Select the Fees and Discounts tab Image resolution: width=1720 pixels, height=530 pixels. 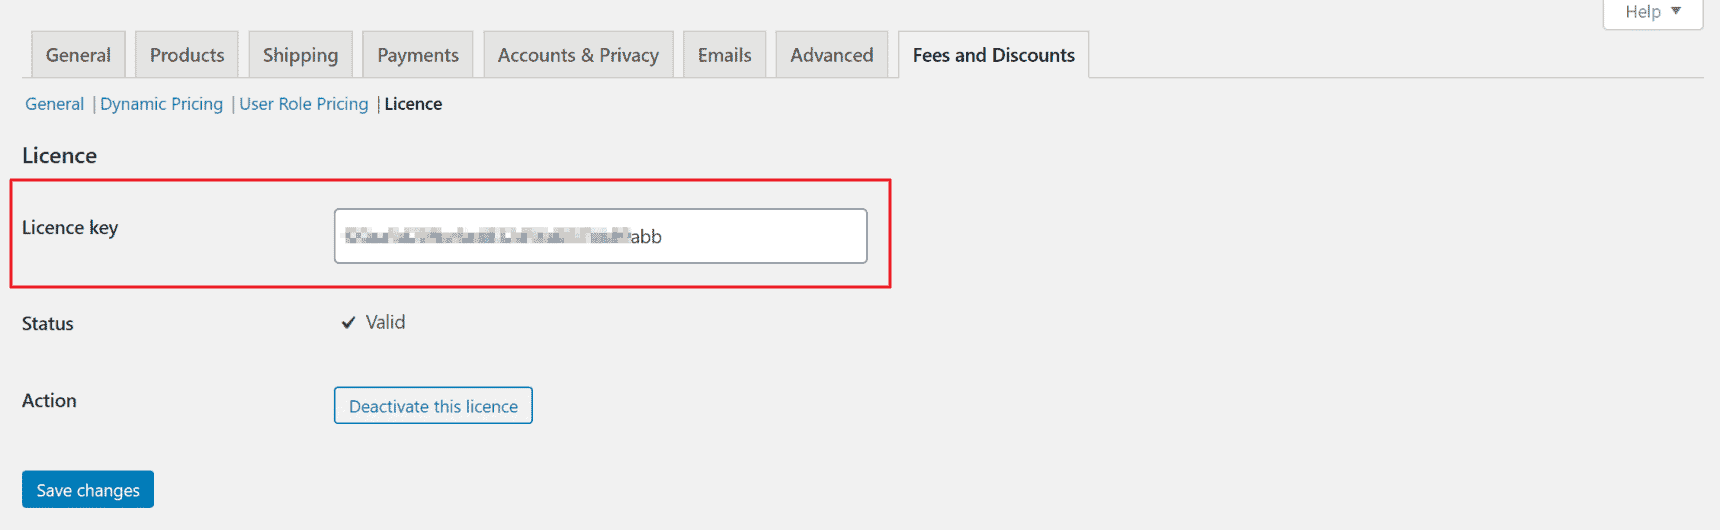994,55
